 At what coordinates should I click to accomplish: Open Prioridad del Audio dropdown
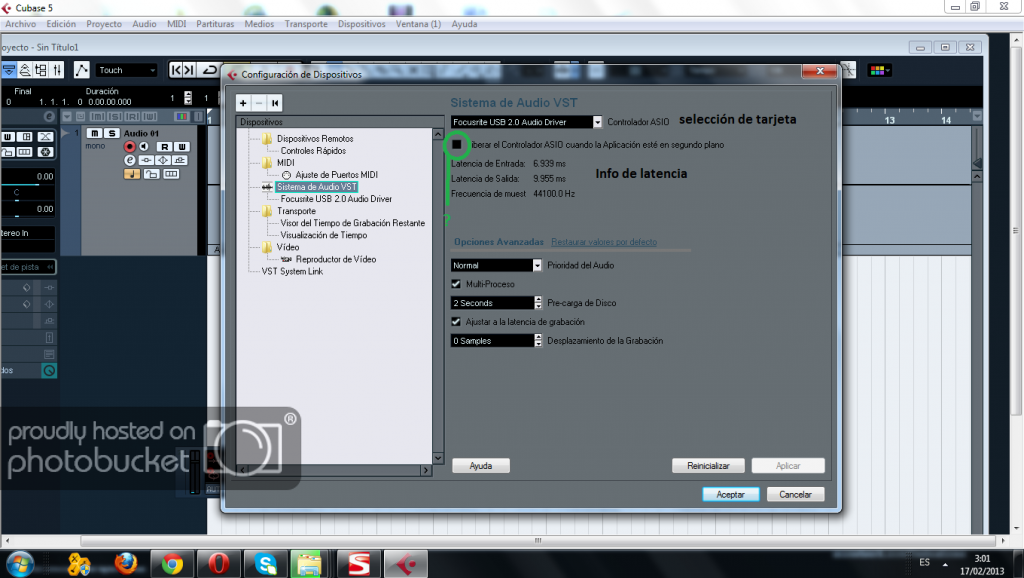[x=537, y=265]
